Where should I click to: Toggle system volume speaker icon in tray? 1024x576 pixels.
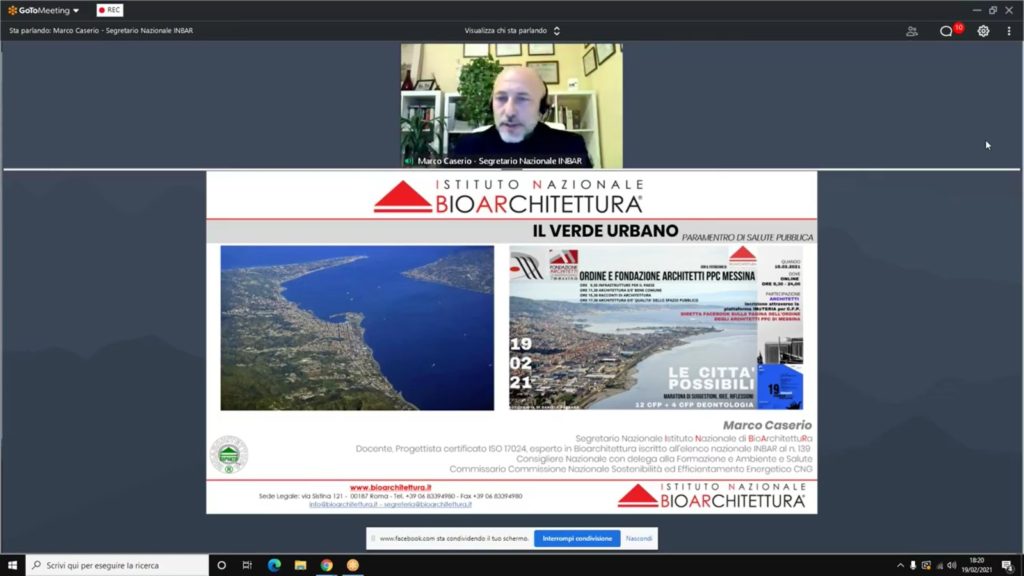click(x=951, y=565)
